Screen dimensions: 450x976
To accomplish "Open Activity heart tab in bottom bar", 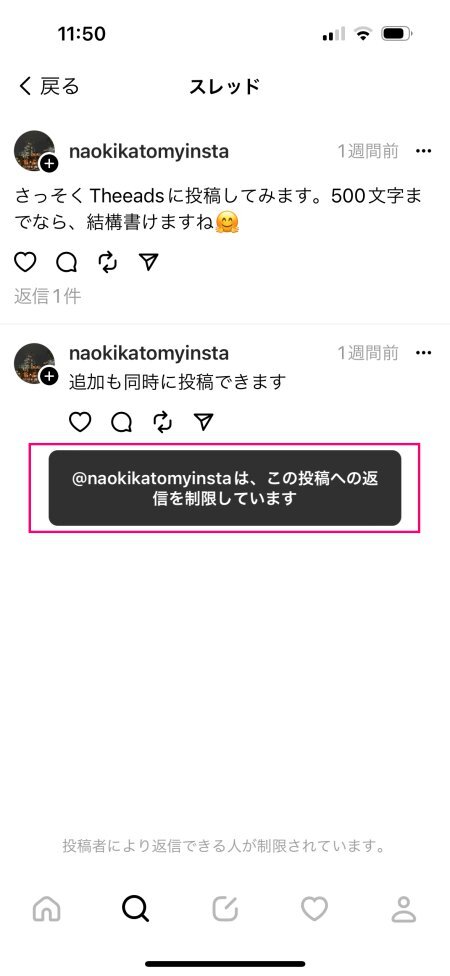I will (314, 909).
